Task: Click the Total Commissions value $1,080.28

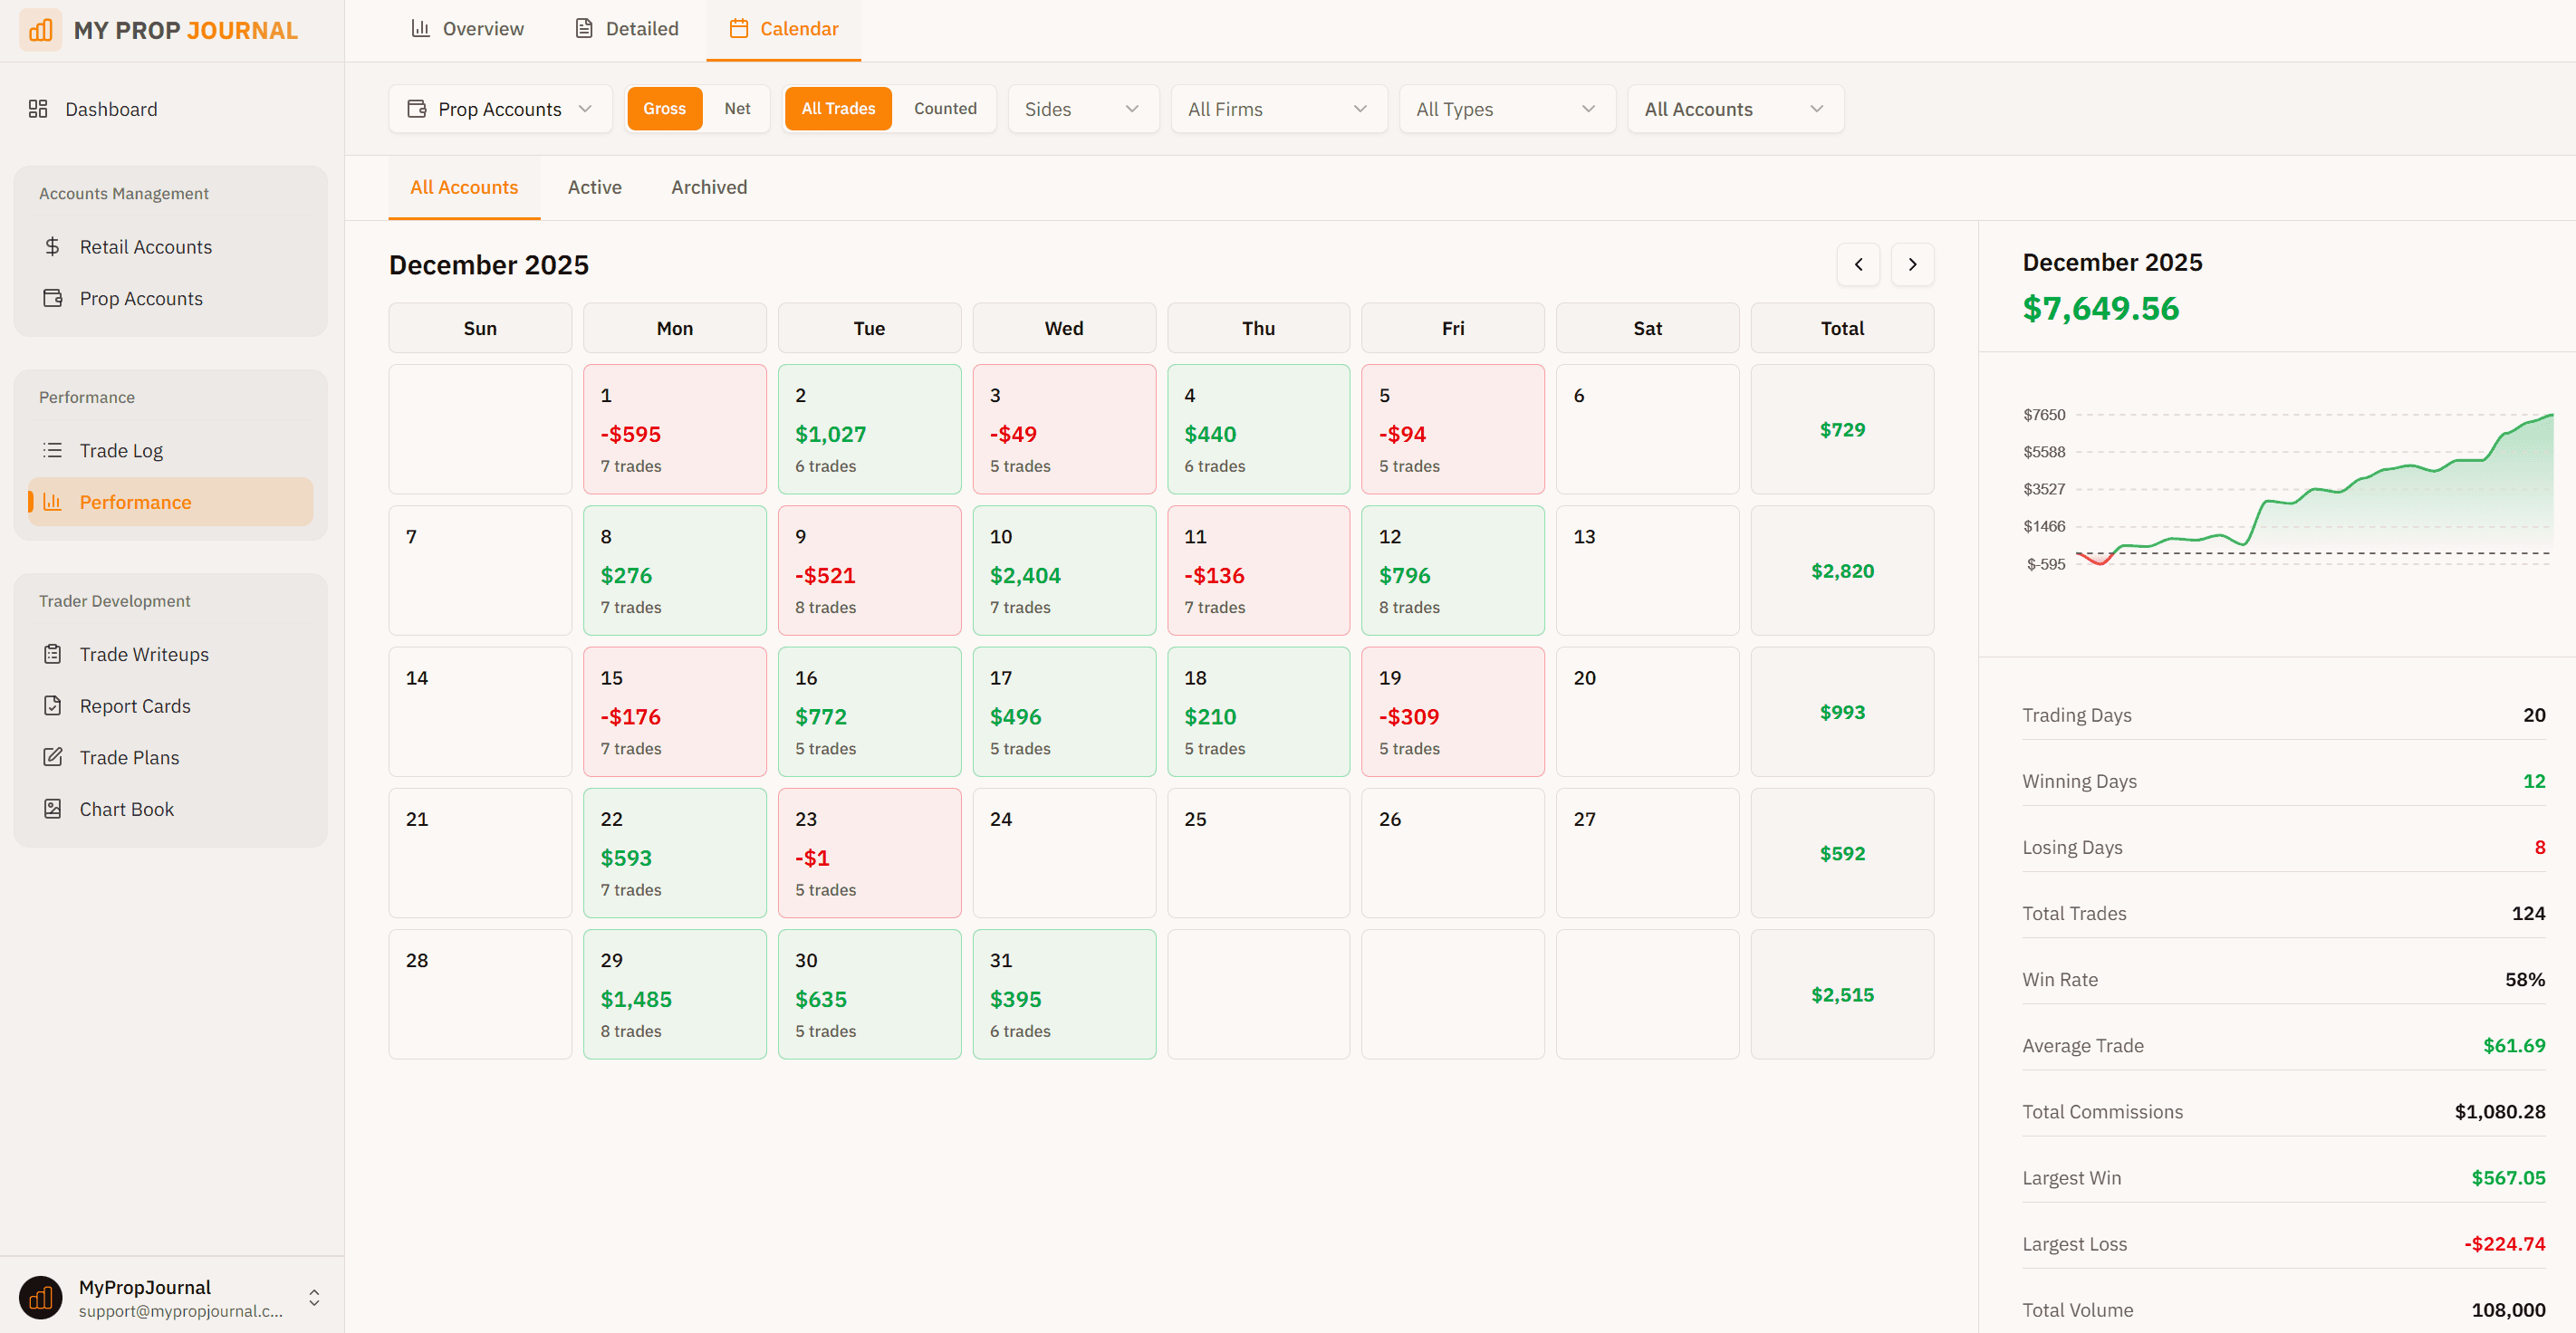Action: (2500, 1112)
